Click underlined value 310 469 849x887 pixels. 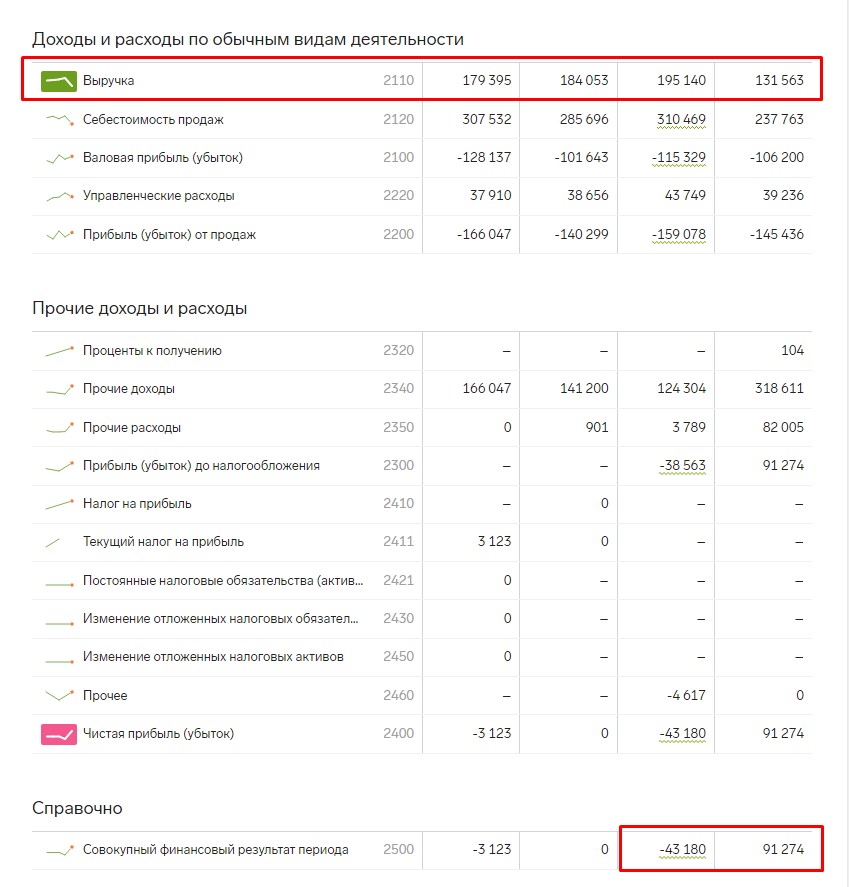pyautogui.click(x=681, y=119)
